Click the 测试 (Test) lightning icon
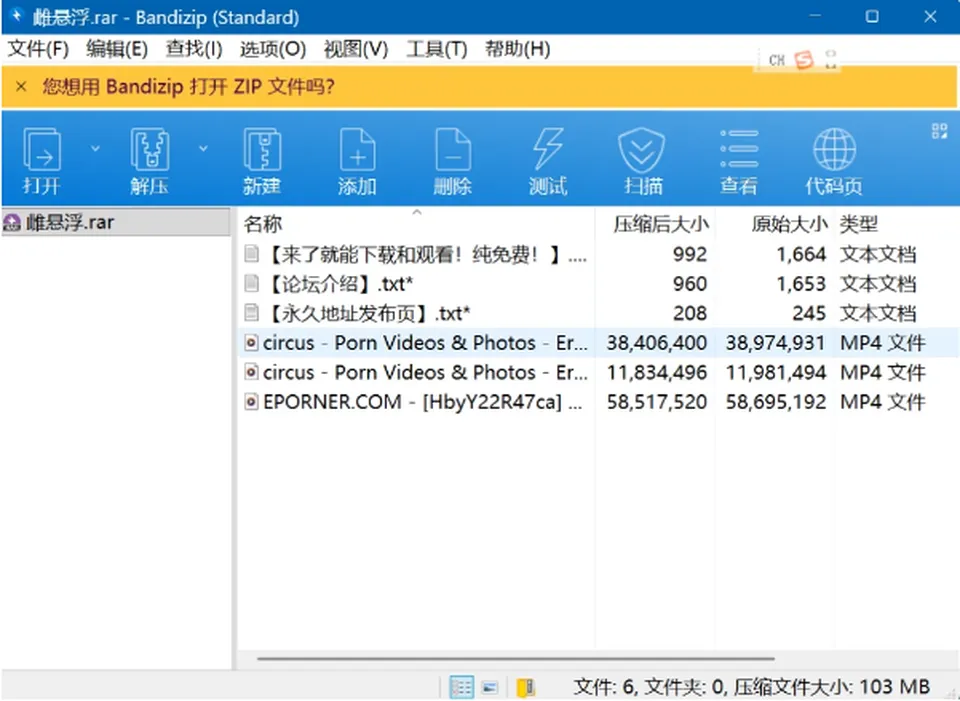 point(548,160)
